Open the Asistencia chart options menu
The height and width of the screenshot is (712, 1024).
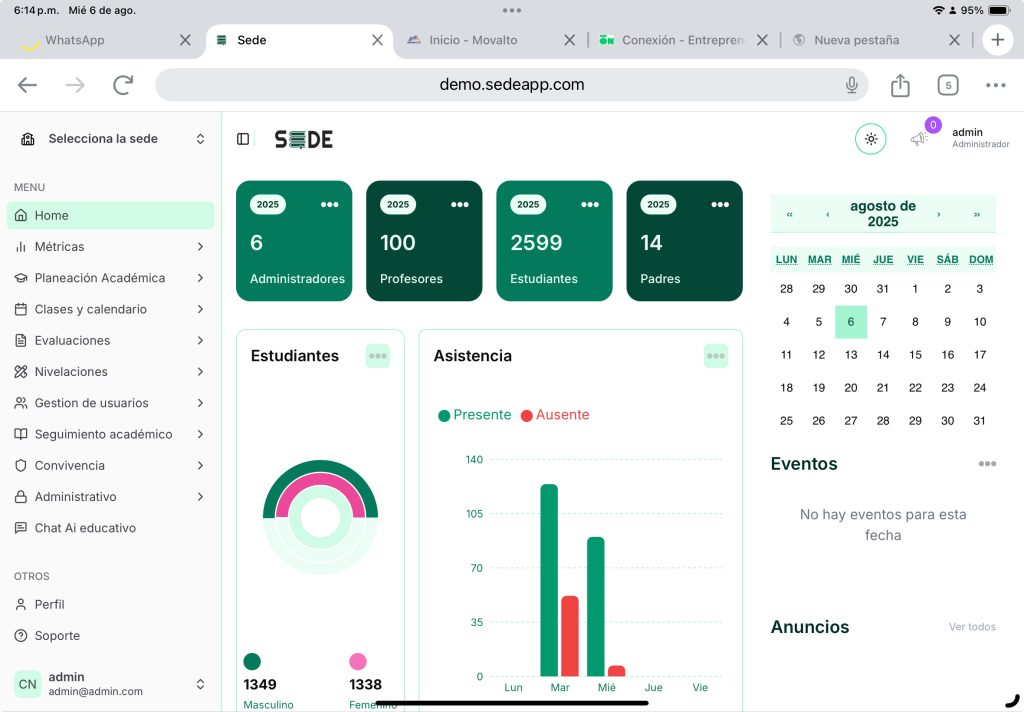click(x=716, y=356)
